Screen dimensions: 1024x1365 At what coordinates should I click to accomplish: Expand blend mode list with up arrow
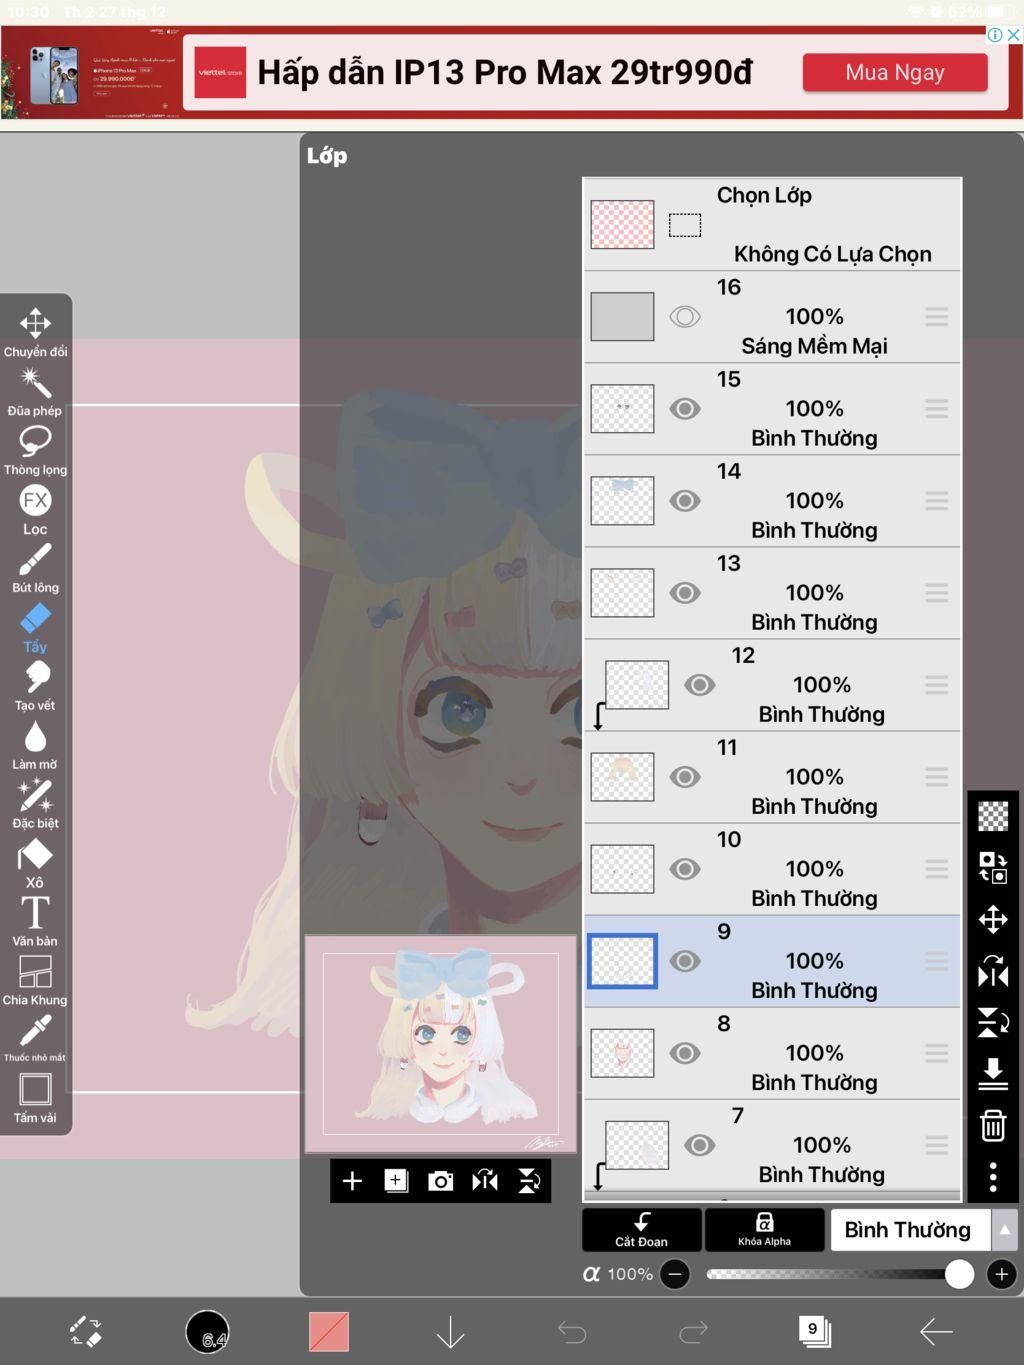pos(1005,1230)
